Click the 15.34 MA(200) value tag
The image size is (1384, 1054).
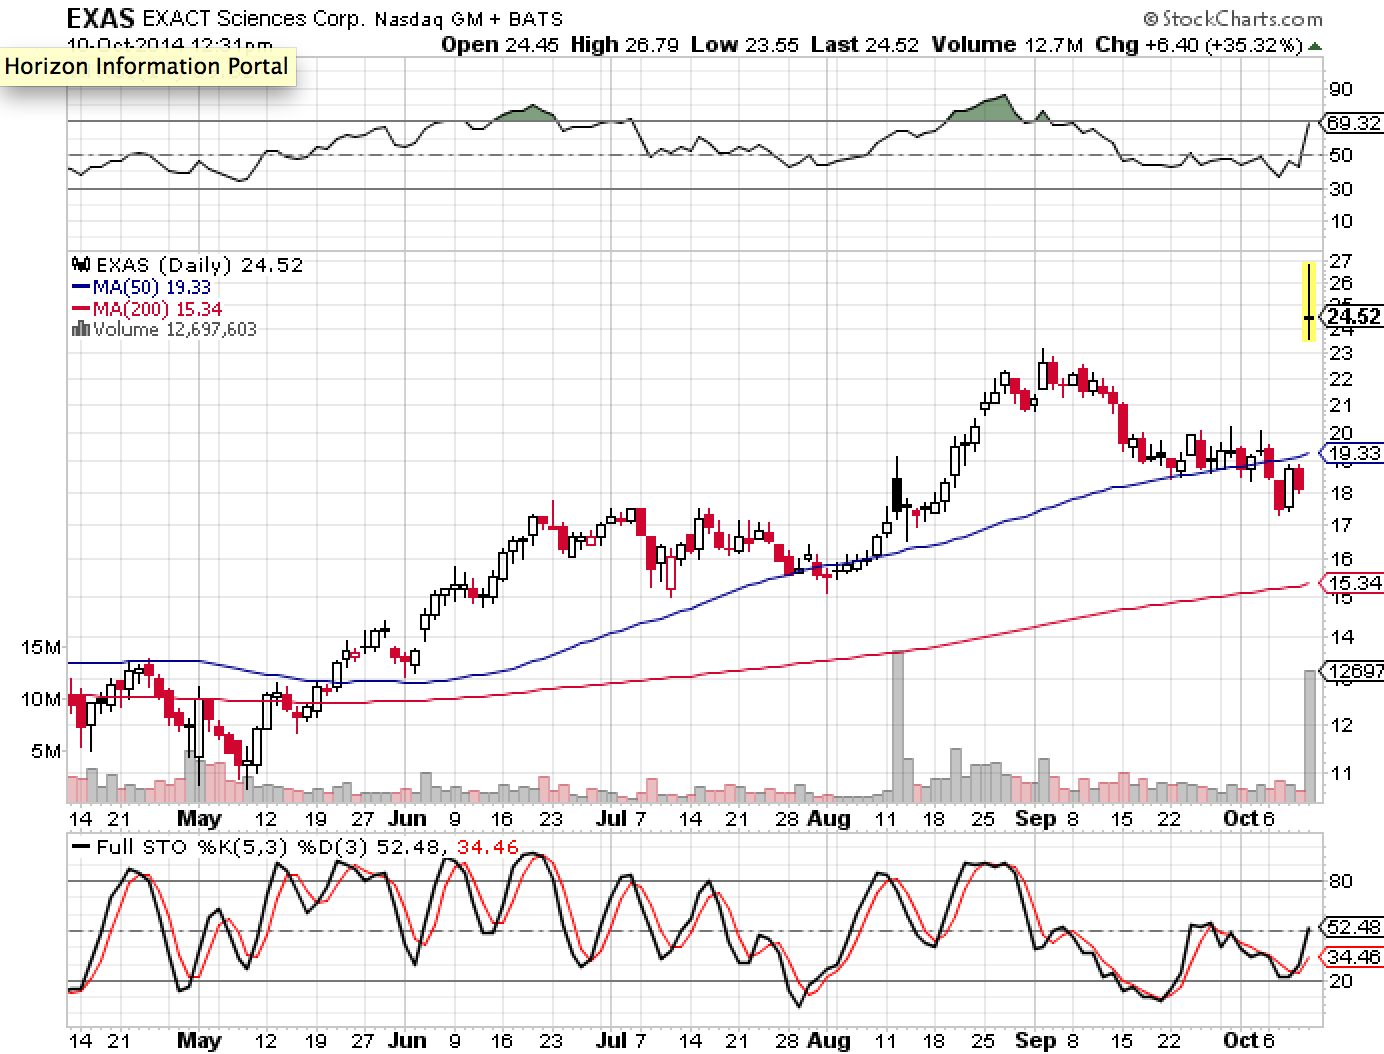(1353, 583)
